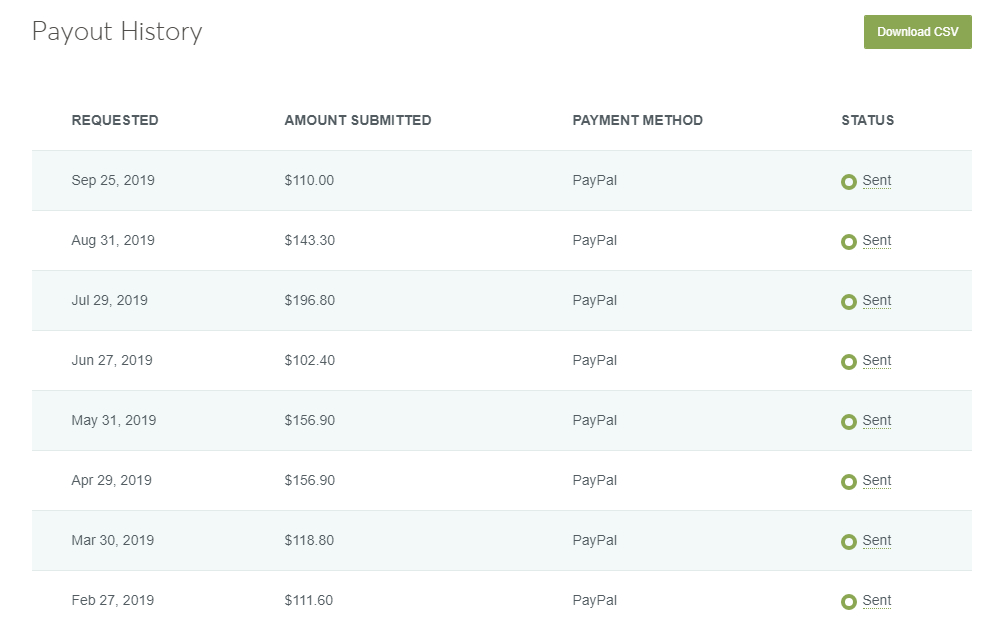Image resolution: width=997 pixels, height=625 pixels.
Task: Click the green status circle for Mar 30, 2019
Action: (x=848, y=542)
